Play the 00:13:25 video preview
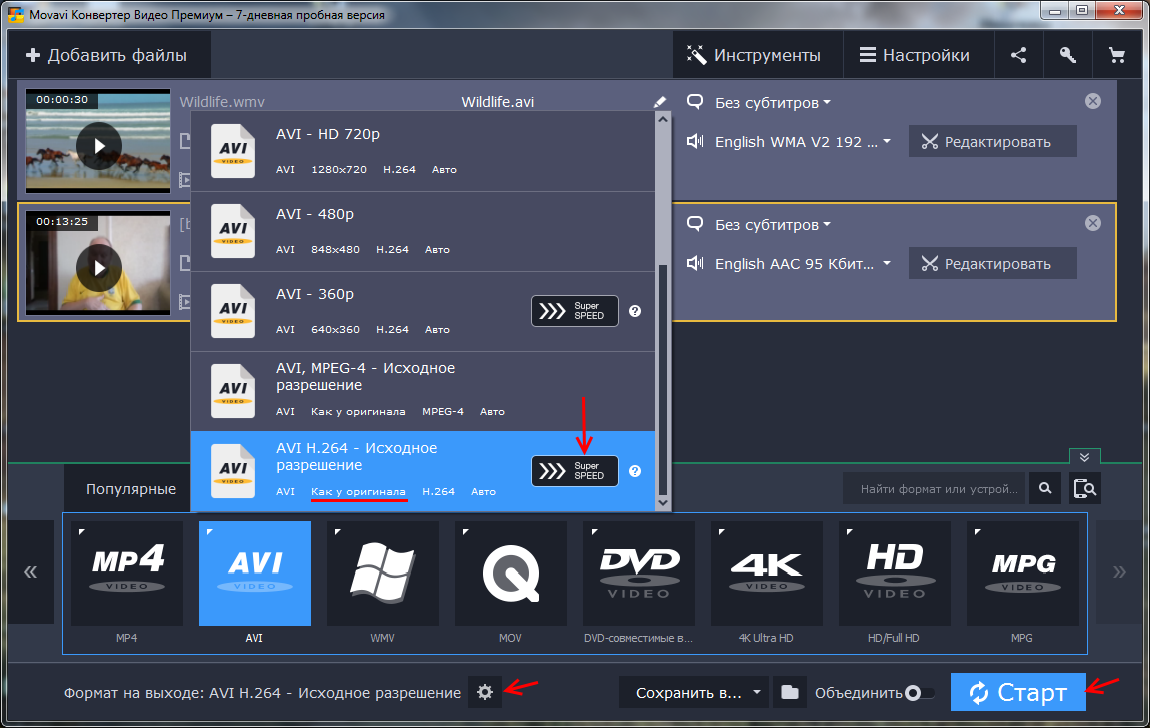Image resolution: width=1150 pixels, height=728 pixels. tap(99, 268)
